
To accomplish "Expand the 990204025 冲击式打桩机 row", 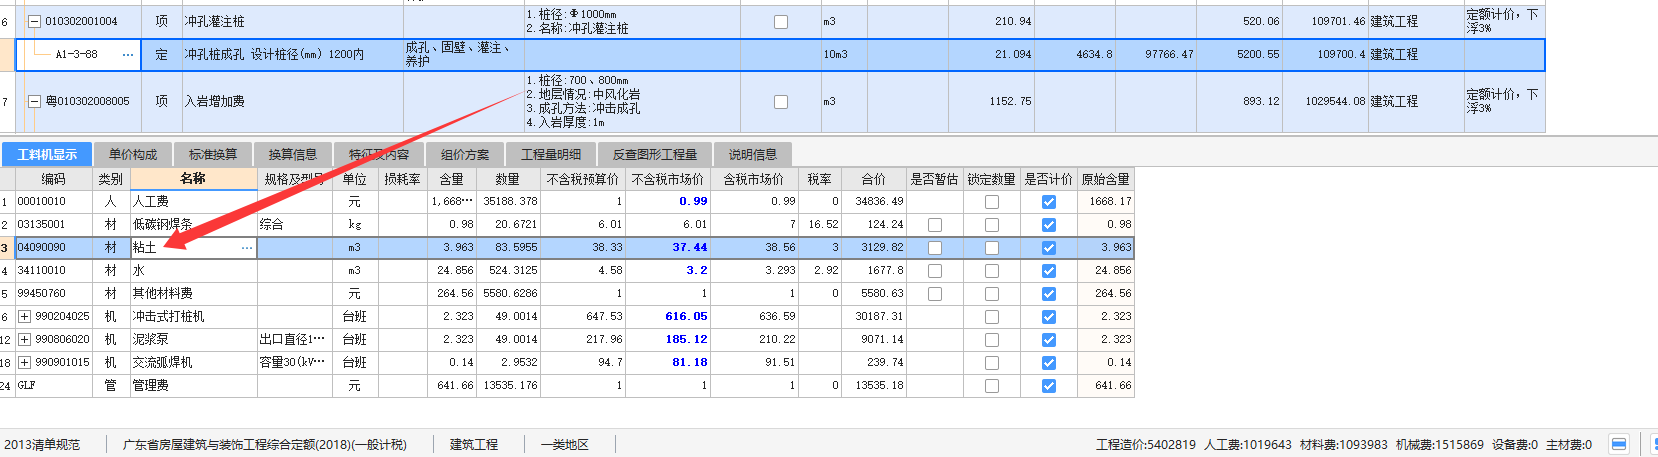I will click(25, 317).
